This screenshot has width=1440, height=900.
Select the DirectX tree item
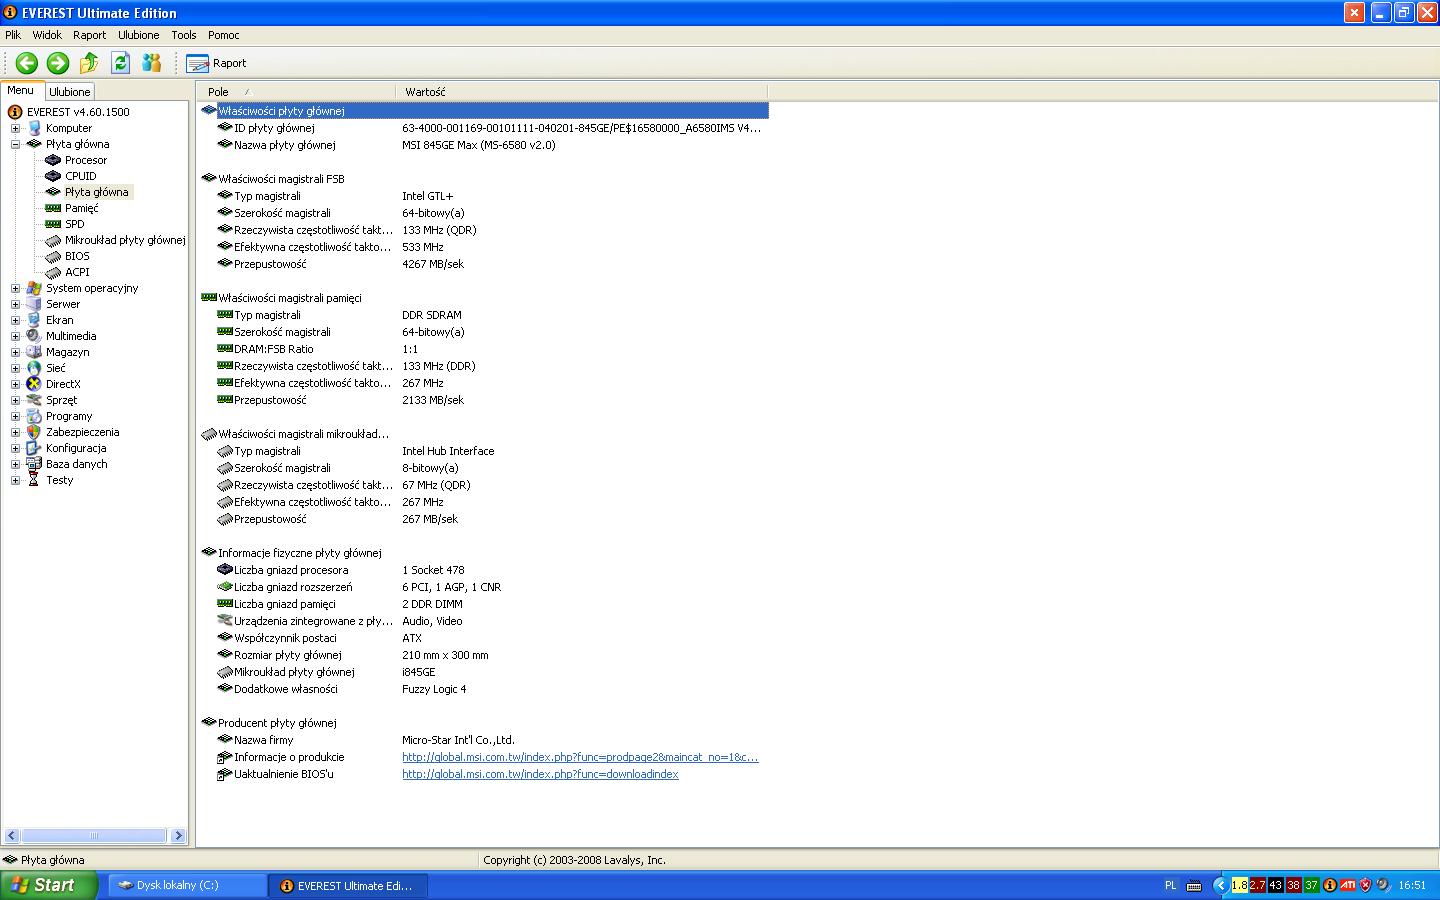coord(63,384)
